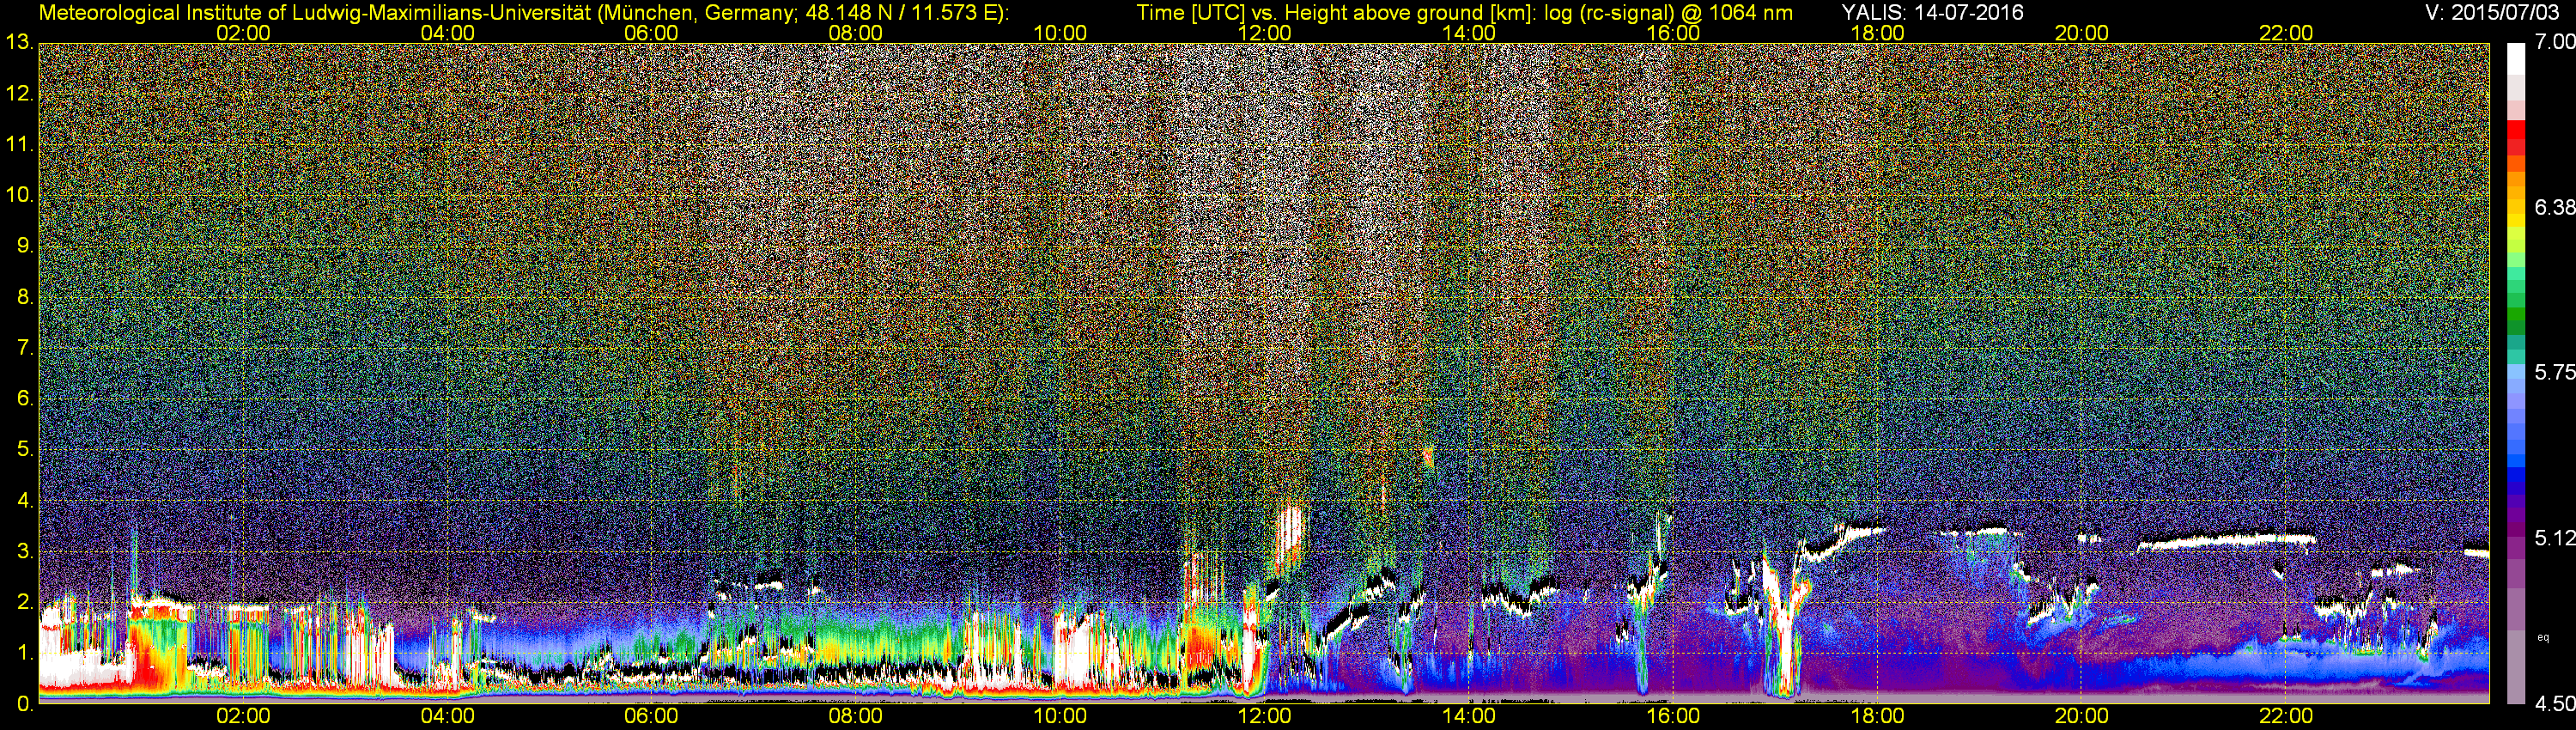Click 04:00 on the upper time axis
Screen dimensions: 2576x730
[447, 33]
